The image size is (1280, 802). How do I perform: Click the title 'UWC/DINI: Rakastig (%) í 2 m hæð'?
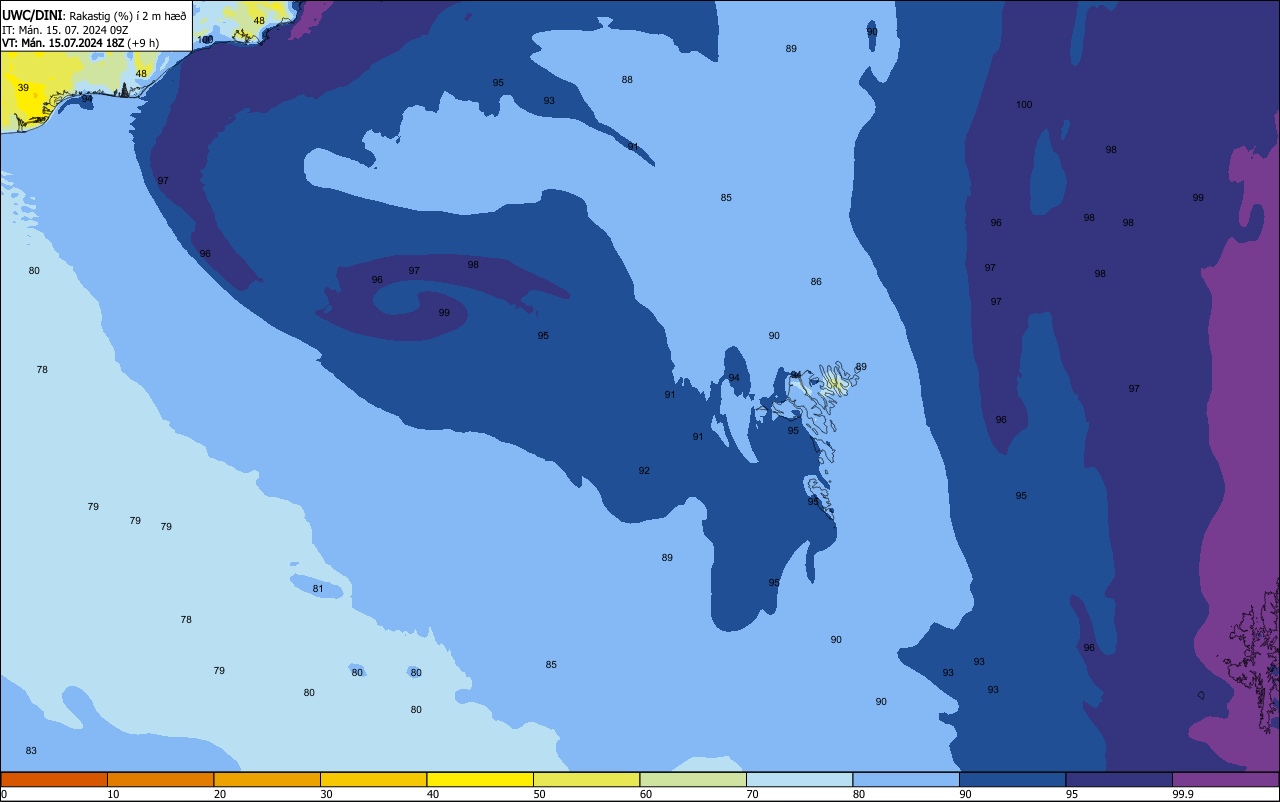(x=94, y=15)
